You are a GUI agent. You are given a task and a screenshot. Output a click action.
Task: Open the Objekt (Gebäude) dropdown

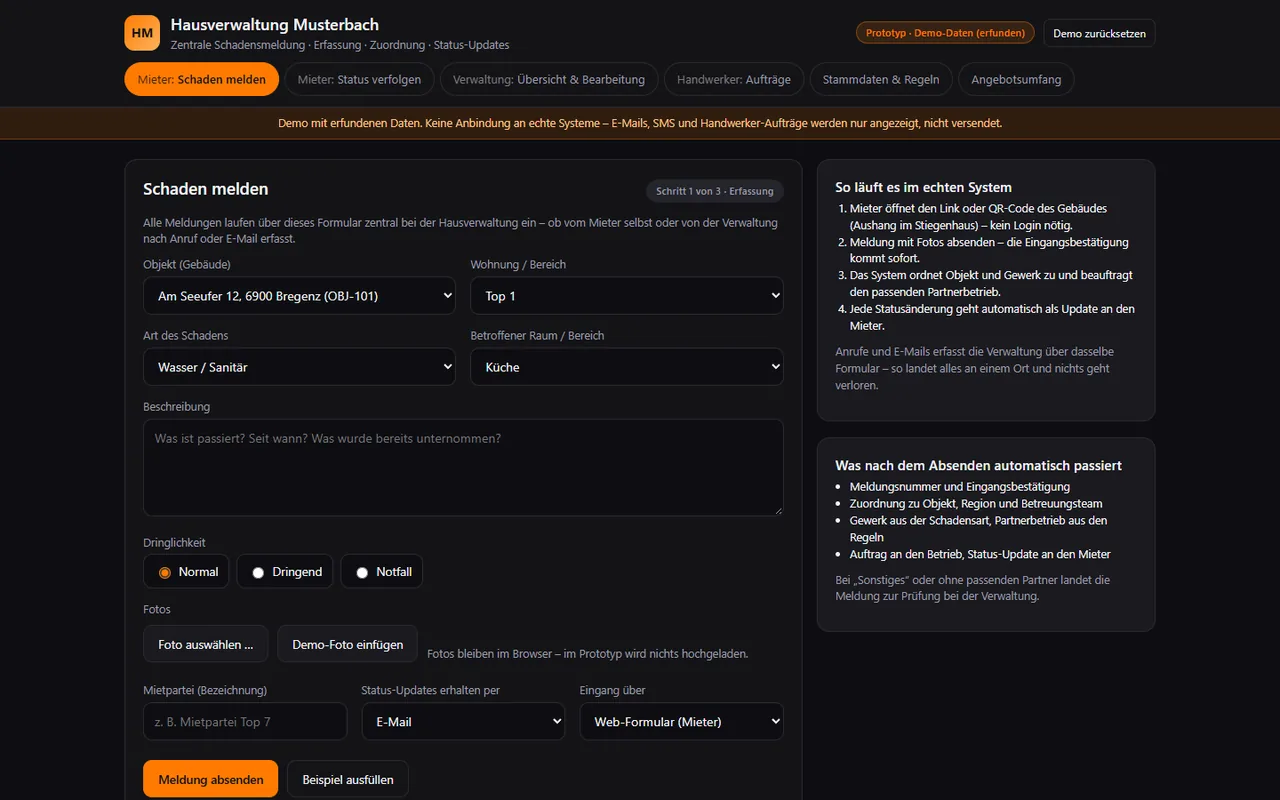299,296
